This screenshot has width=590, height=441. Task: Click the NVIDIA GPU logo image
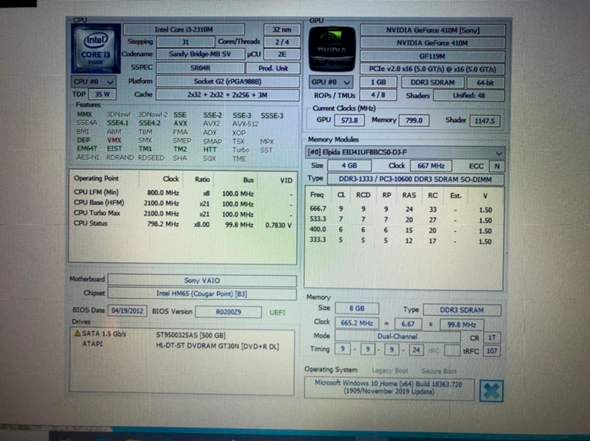(x=332, y=49)
